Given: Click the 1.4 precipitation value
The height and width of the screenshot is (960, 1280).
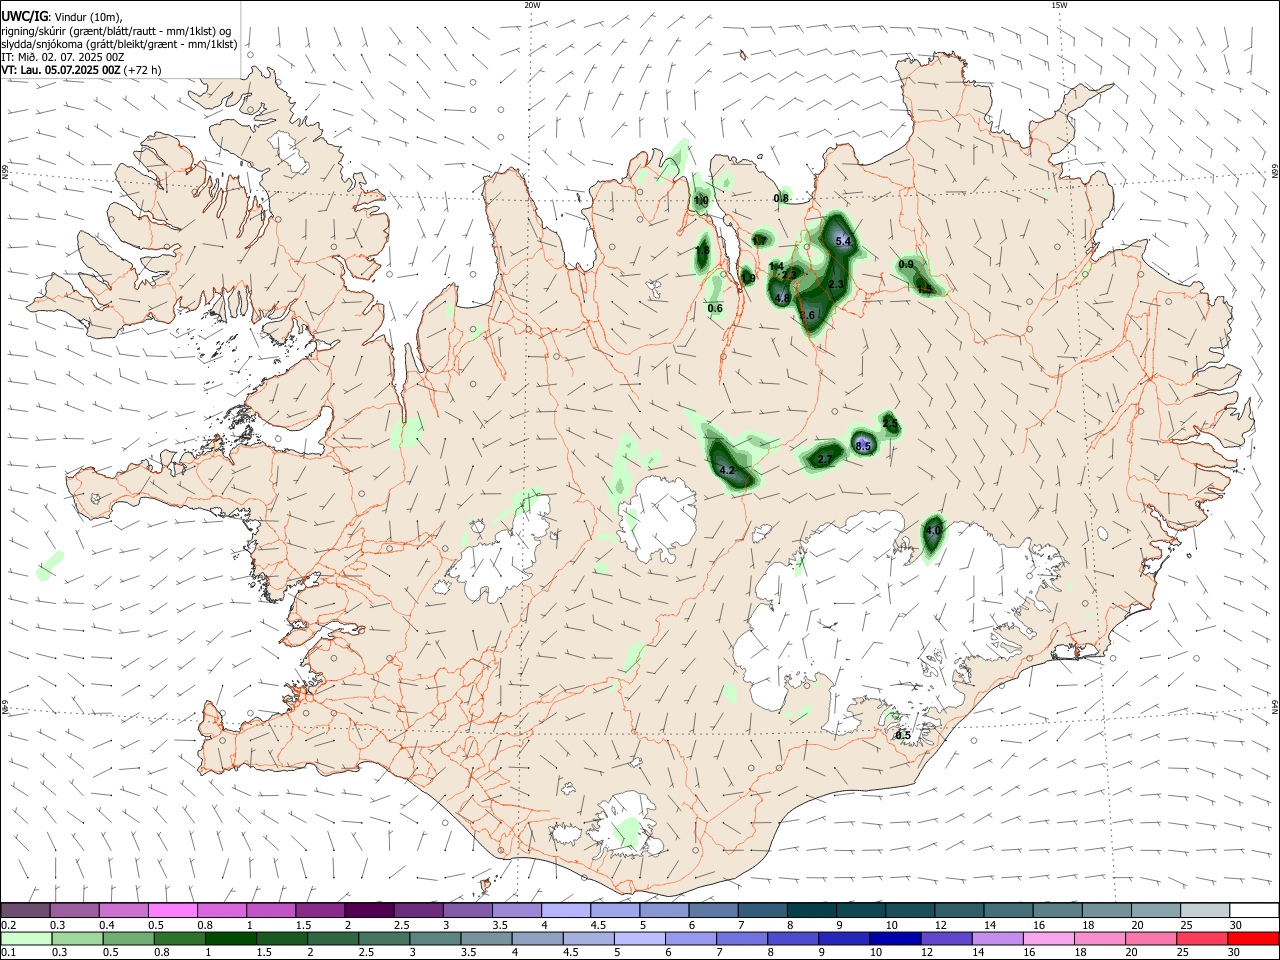Looking at the screenshot, I should click(777, 265).
